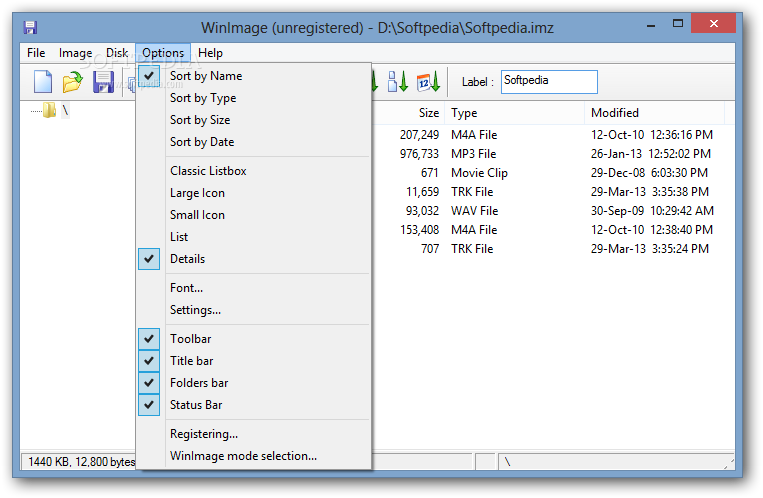Open the Image menu
The width and height of the screenshot is (763, 498).
coord(75,53)
